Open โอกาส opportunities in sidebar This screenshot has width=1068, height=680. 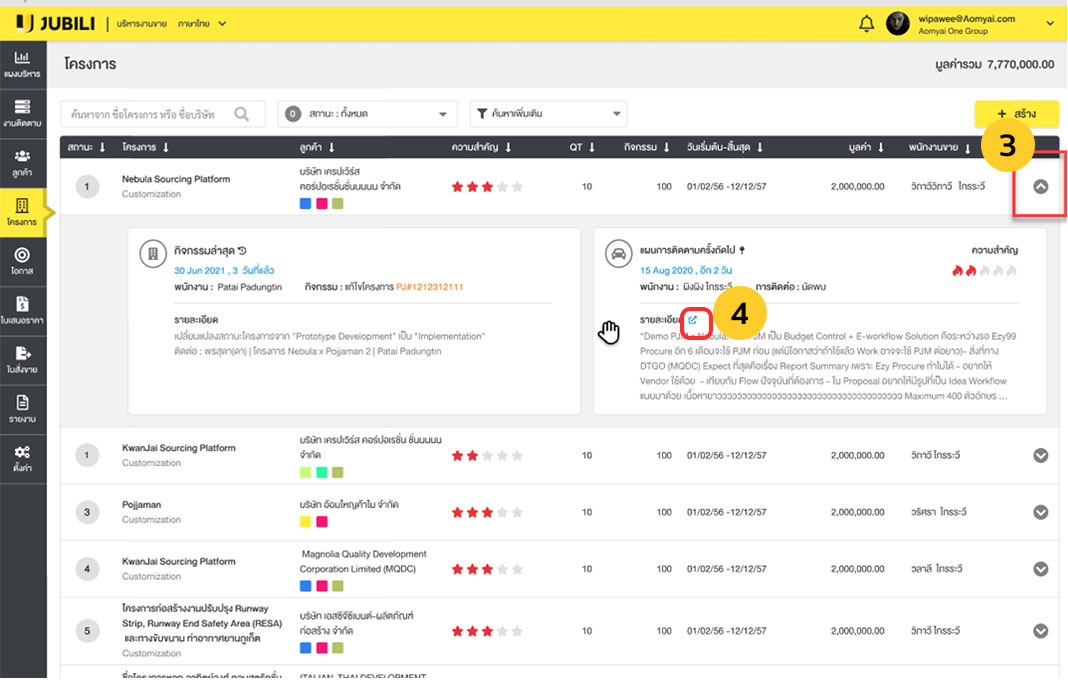pyautogui.click(x=22, y=261)
